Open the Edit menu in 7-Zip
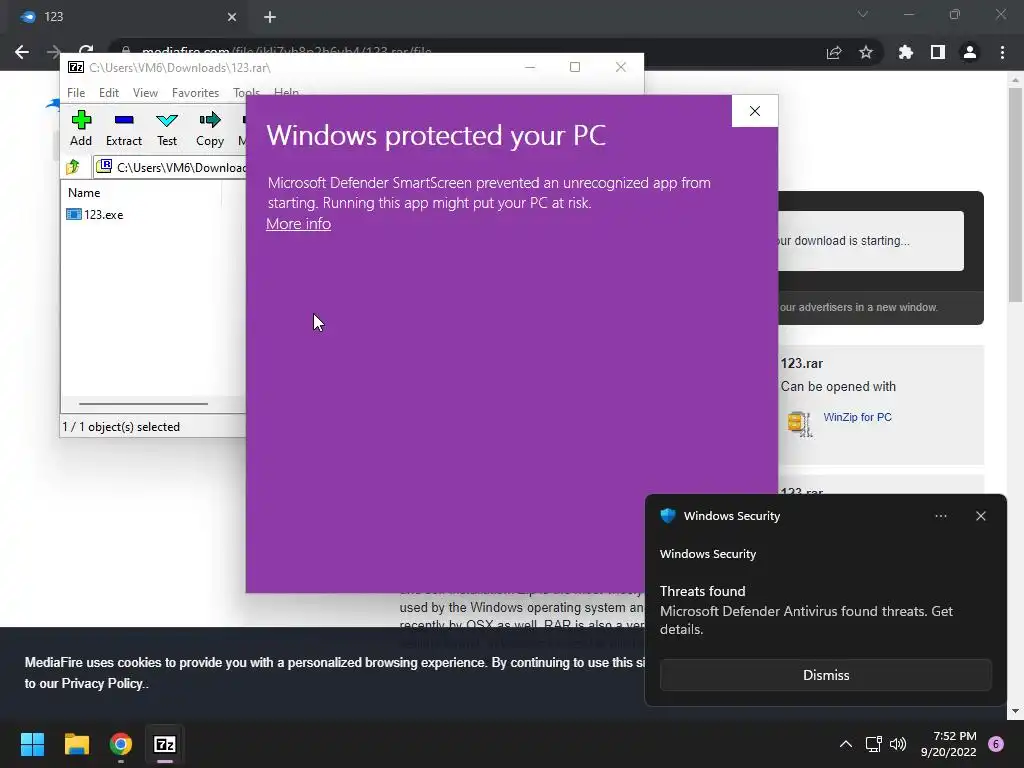Image resolution: width=1024 pixels, height=768 pixels. pos(108,93)
